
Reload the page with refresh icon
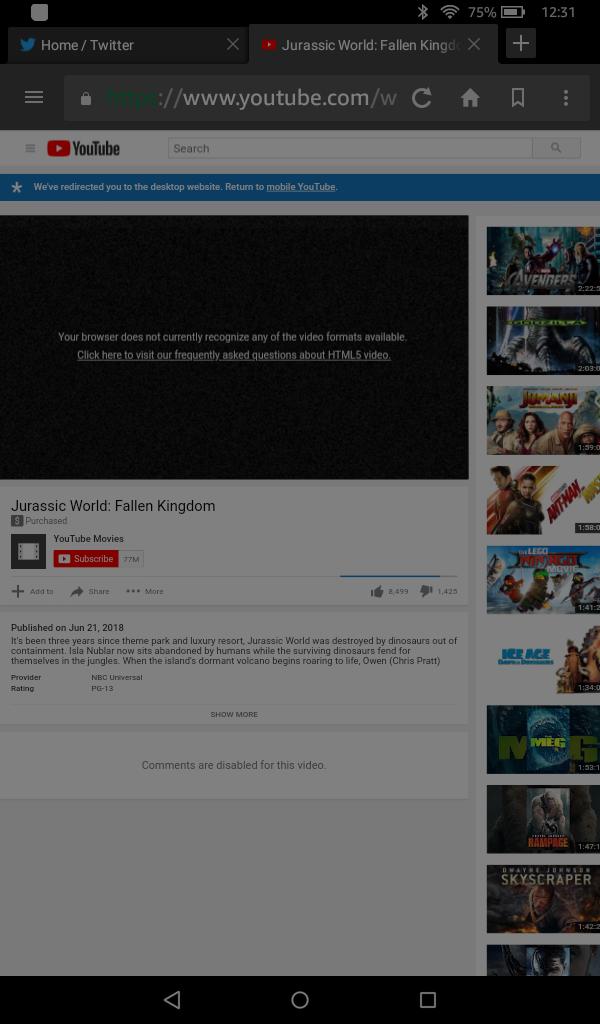pos(422,98)
